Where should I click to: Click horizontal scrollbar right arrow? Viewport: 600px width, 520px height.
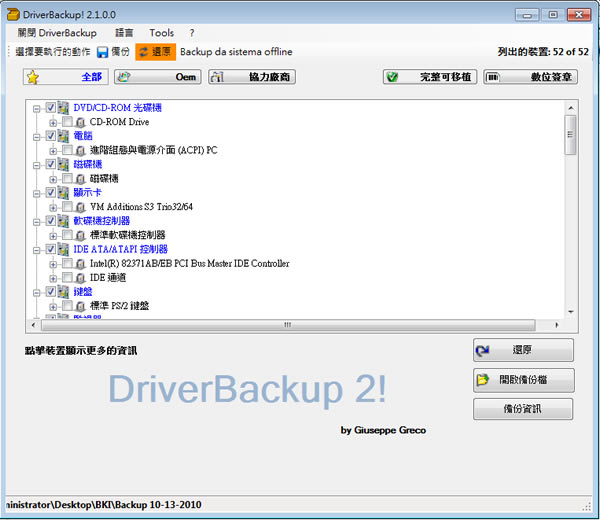(556, 325)
